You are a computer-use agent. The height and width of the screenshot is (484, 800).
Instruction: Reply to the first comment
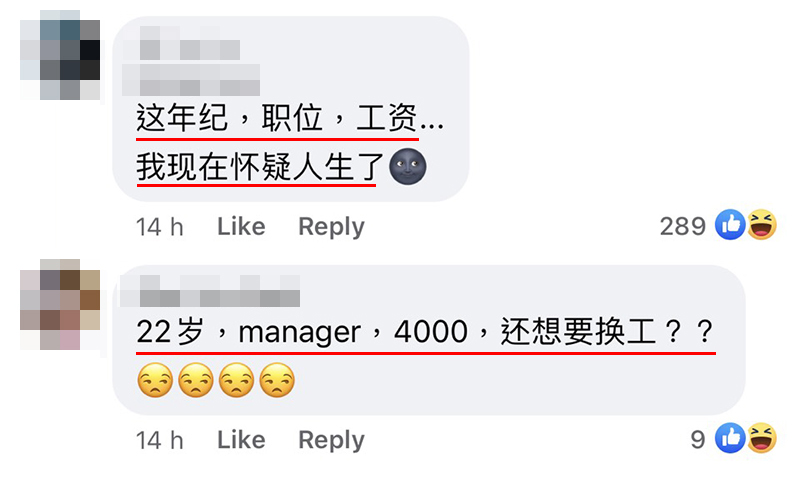332,227
